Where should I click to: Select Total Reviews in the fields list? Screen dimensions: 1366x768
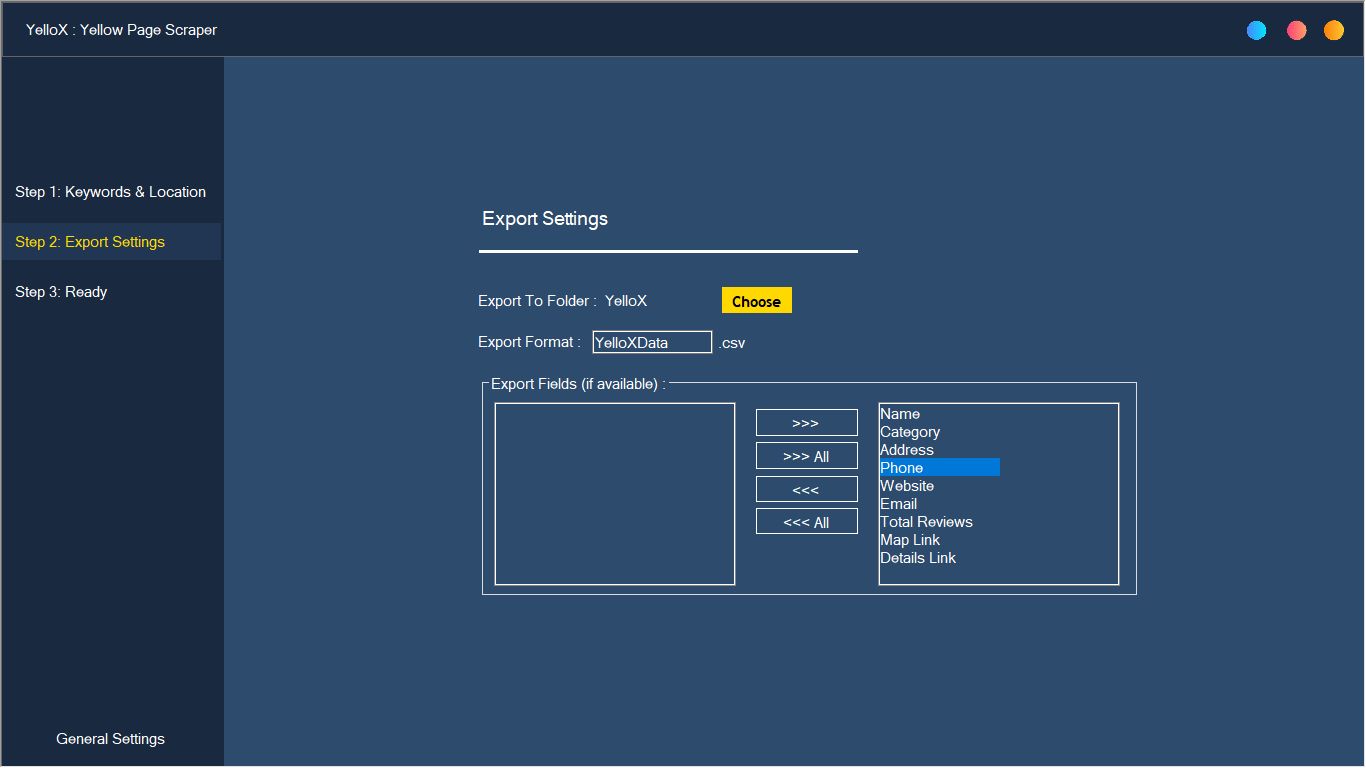(940, 522)
